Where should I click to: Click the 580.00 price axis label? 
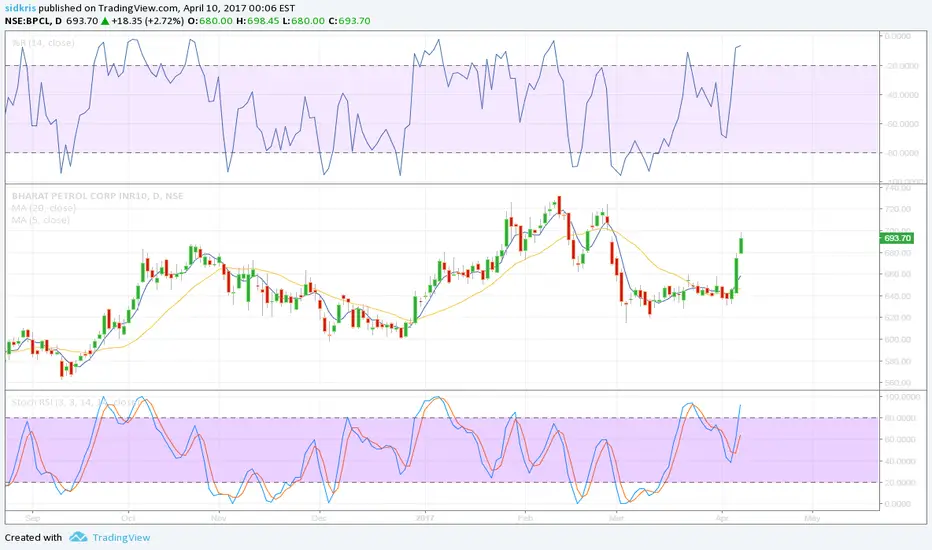(x=898, y=361)
